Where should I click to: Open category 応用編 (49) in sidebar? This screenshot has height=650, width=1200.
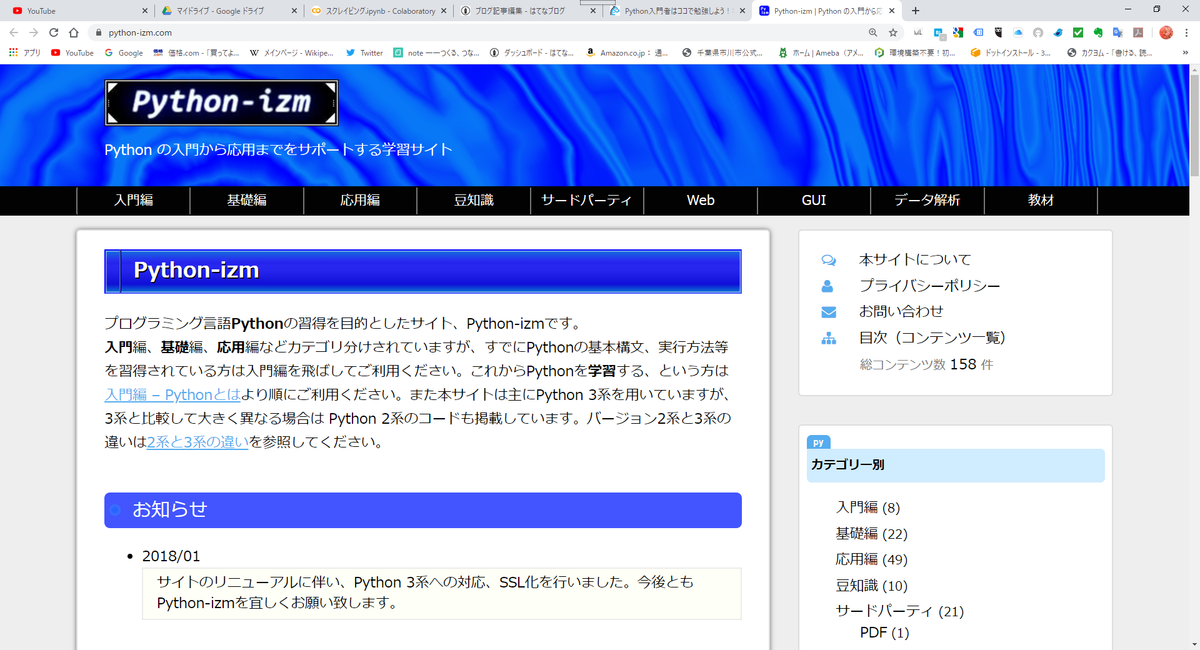coord(872,560)
